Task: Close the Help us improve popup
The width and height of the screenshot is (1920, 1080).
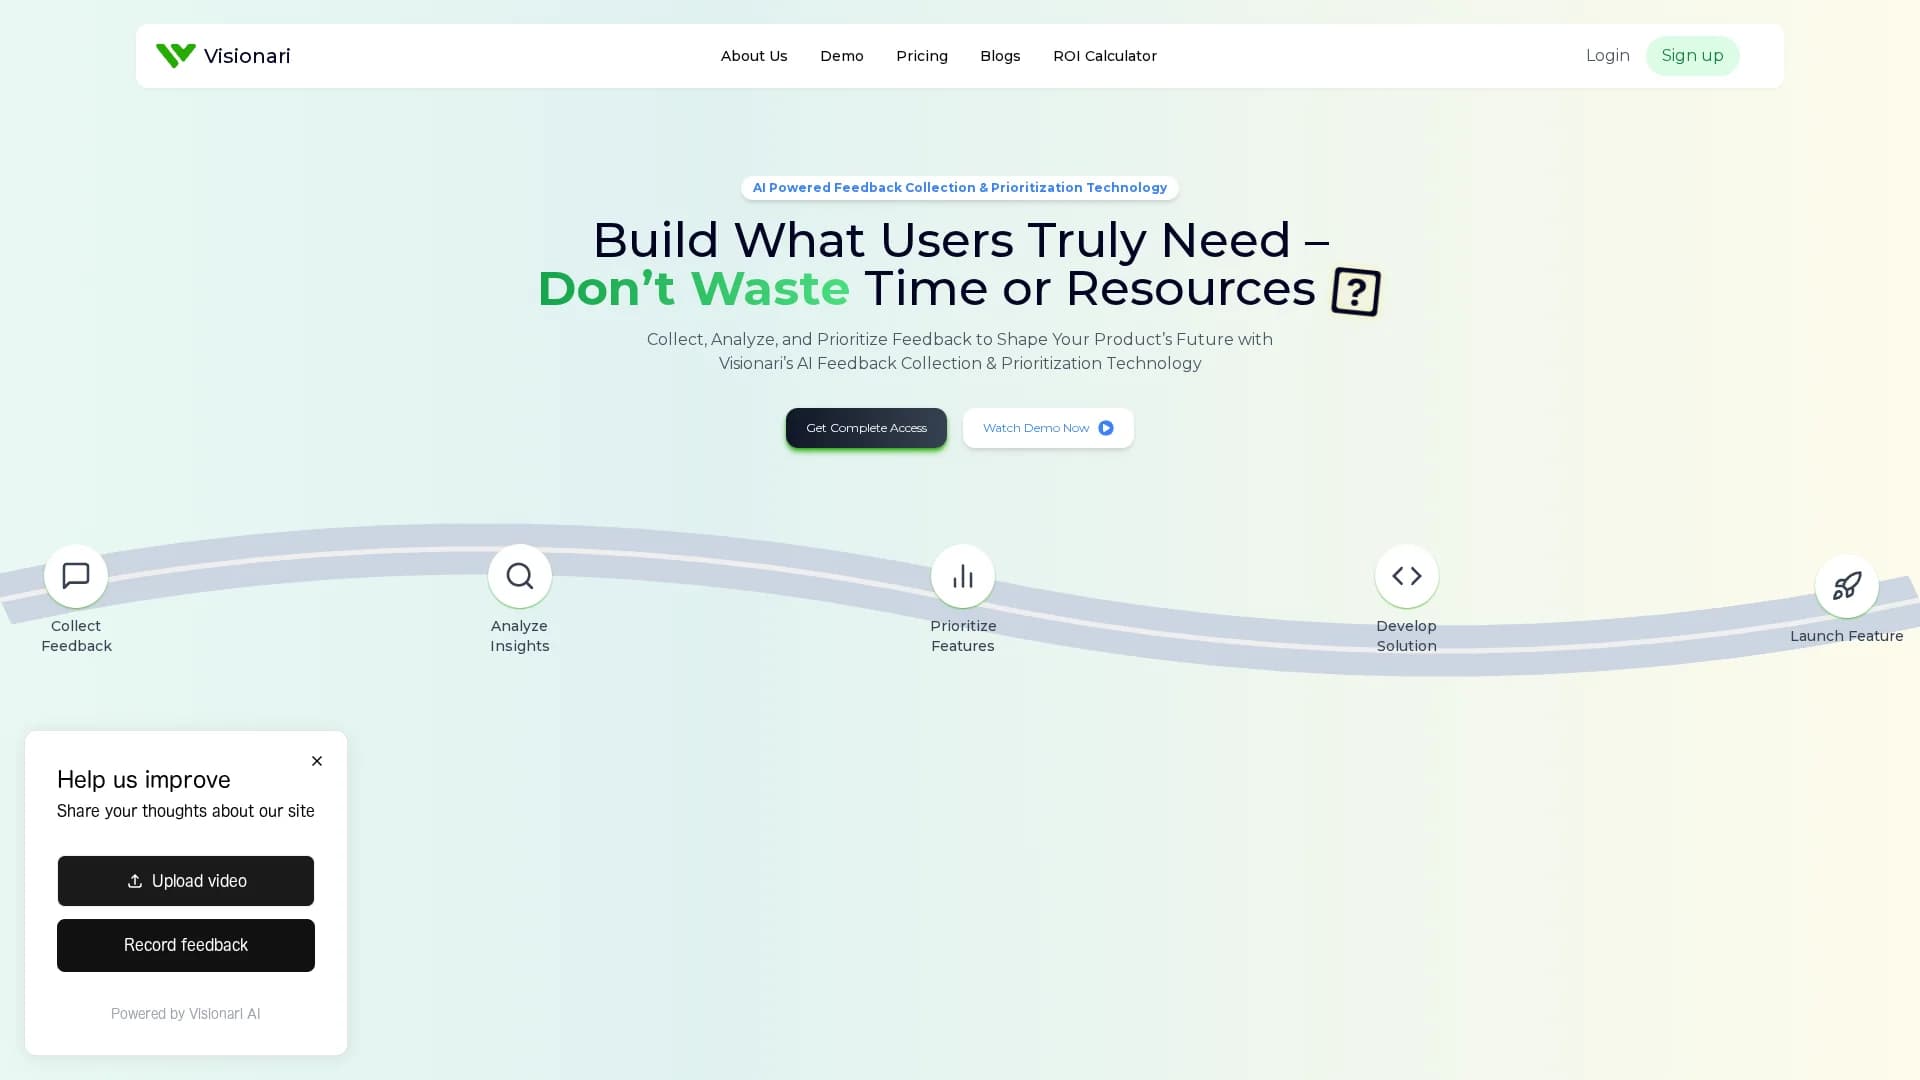Action: point(317,761)
